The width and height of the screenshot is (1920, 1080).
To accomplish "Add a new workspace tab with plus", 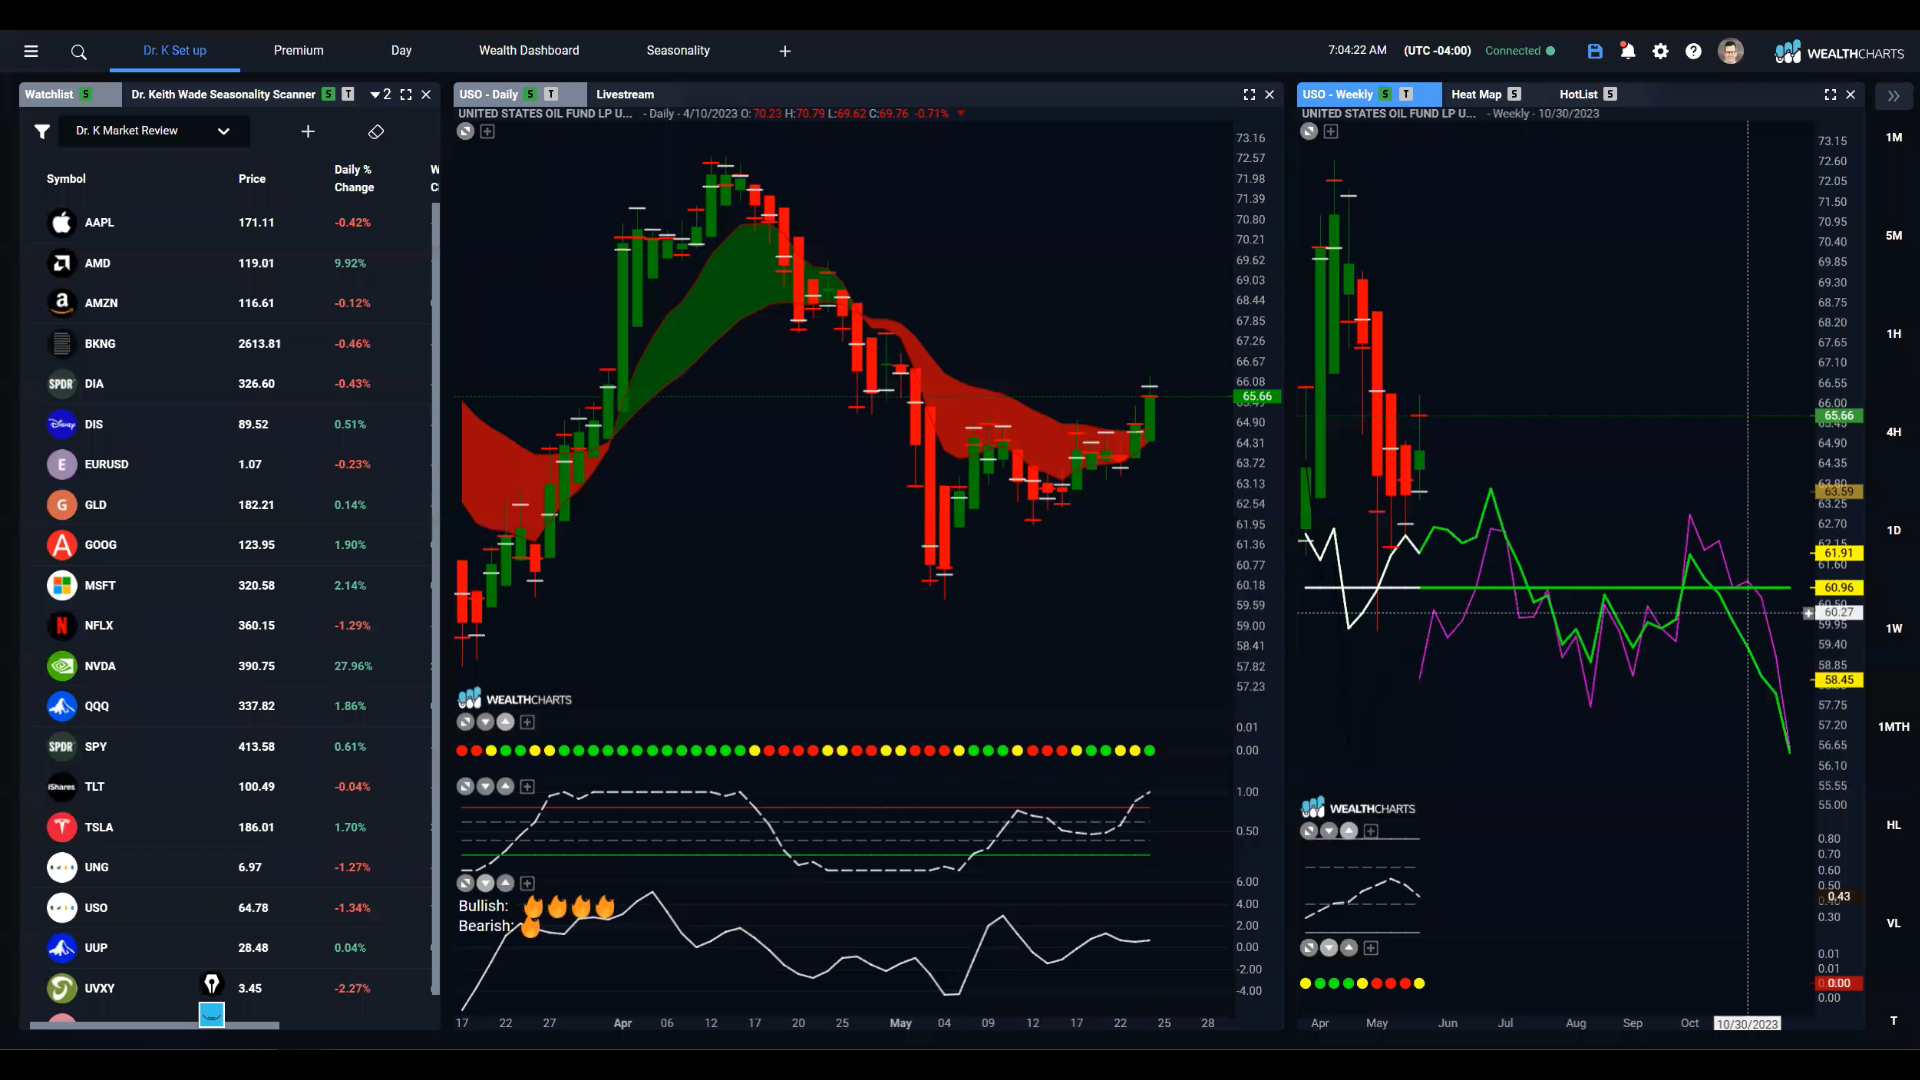I will coord(785,51).
